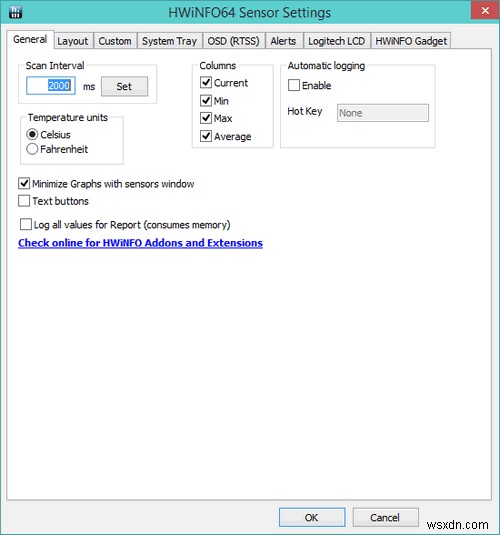
Task: Apply the scan interval with Set
Action: pos(124,86)
